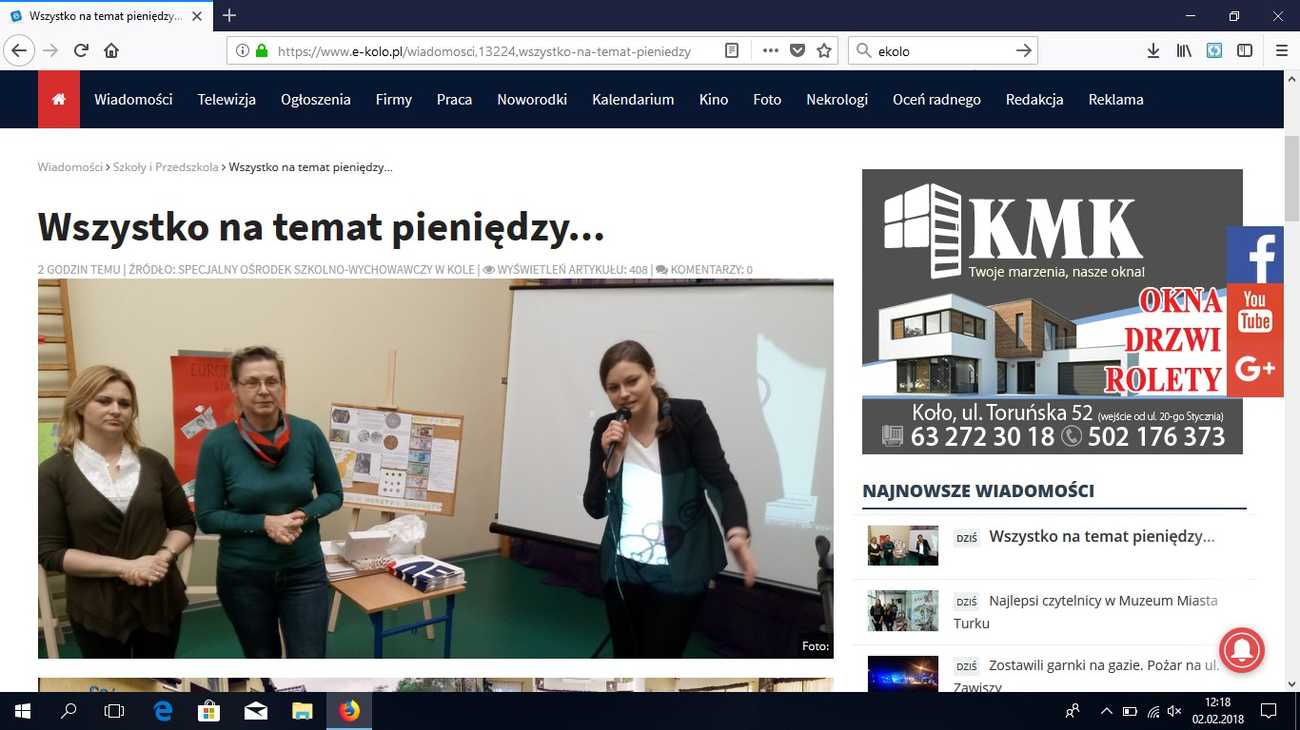
Task: Toggle the sidebar view
Action: click(x=1245, y=50)
